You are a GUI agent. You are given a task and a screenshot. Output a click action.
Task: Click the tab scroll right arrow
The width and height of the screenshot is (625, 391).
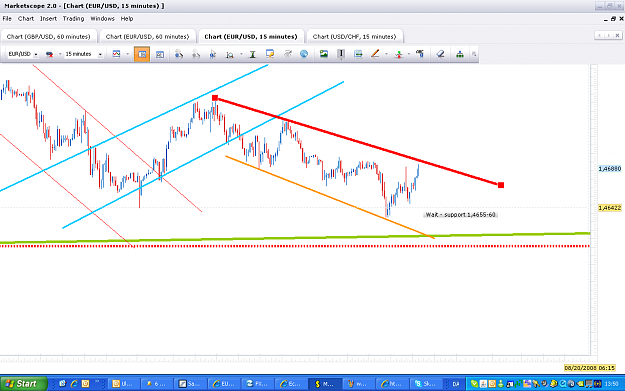pos(608,35)
